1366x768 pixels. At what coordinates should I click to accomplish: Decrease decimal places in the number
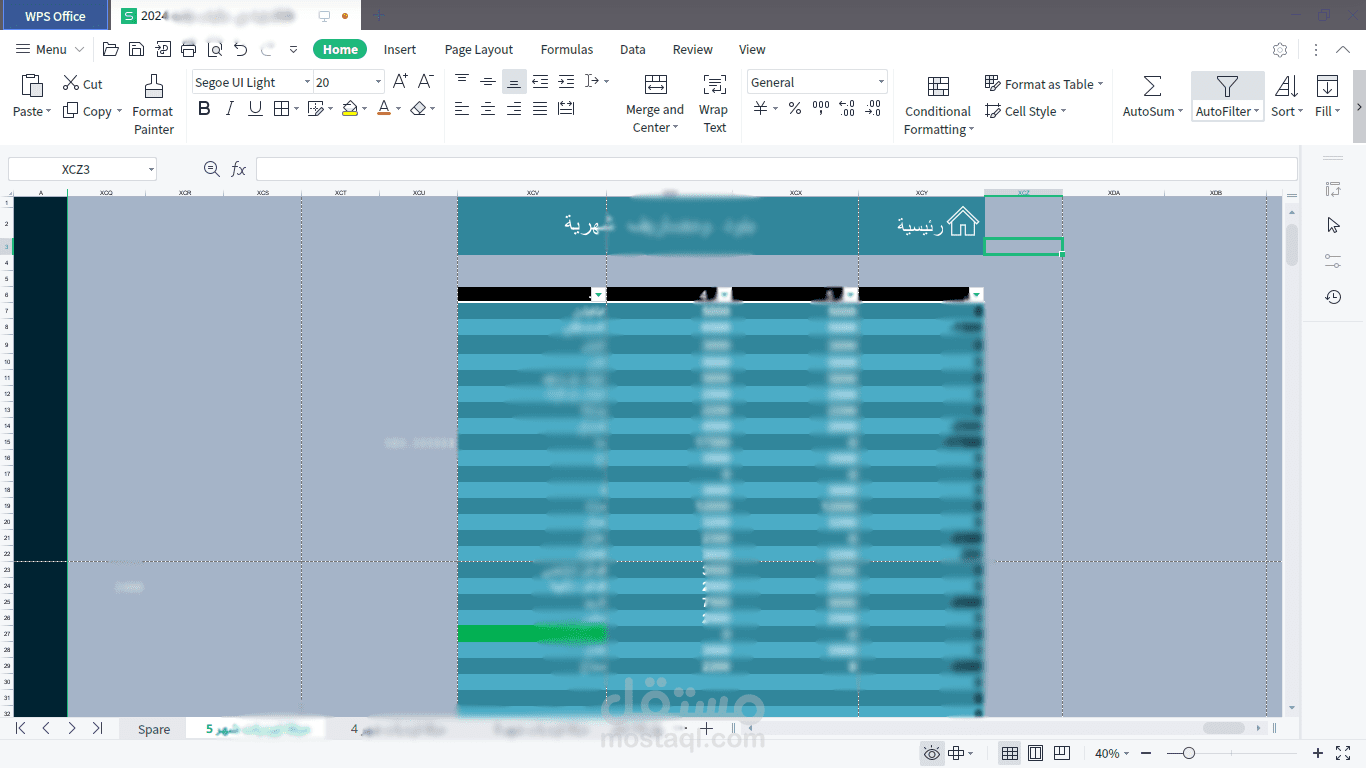point(873,108)
